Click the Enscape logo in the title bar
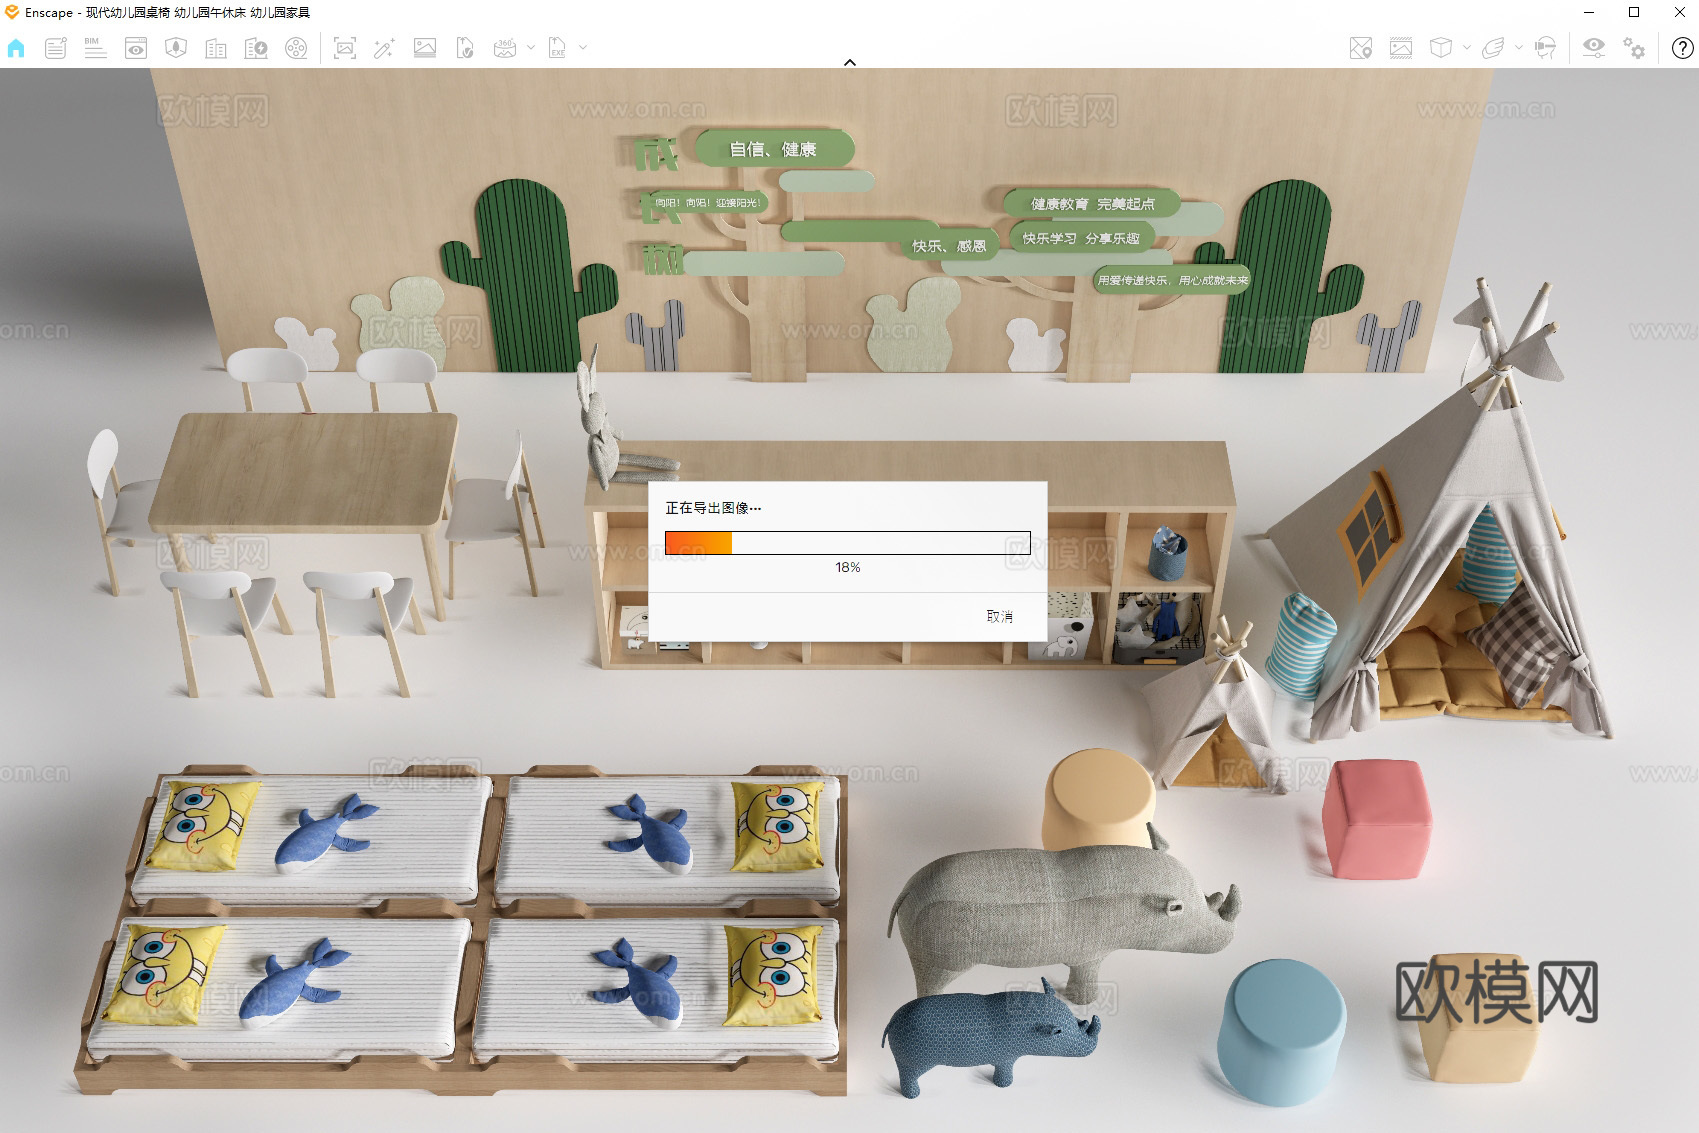1699x1133 pixels. (12, 12)
